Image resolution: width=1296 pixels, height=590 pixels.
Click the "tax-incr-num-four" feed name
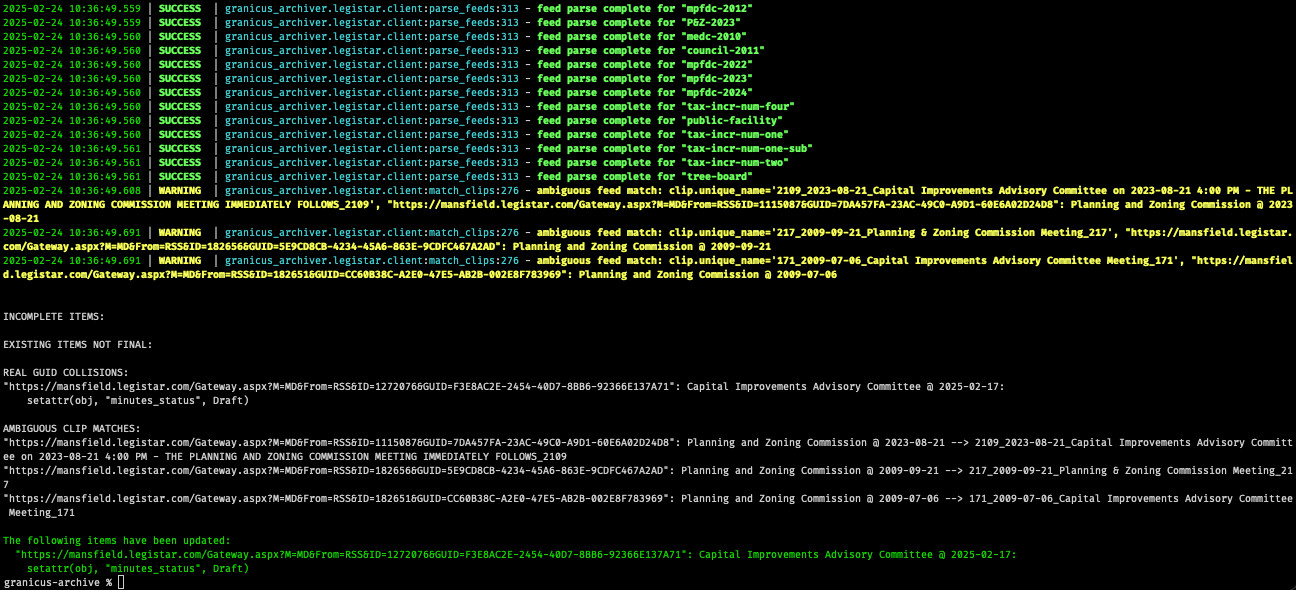point(737,105)
